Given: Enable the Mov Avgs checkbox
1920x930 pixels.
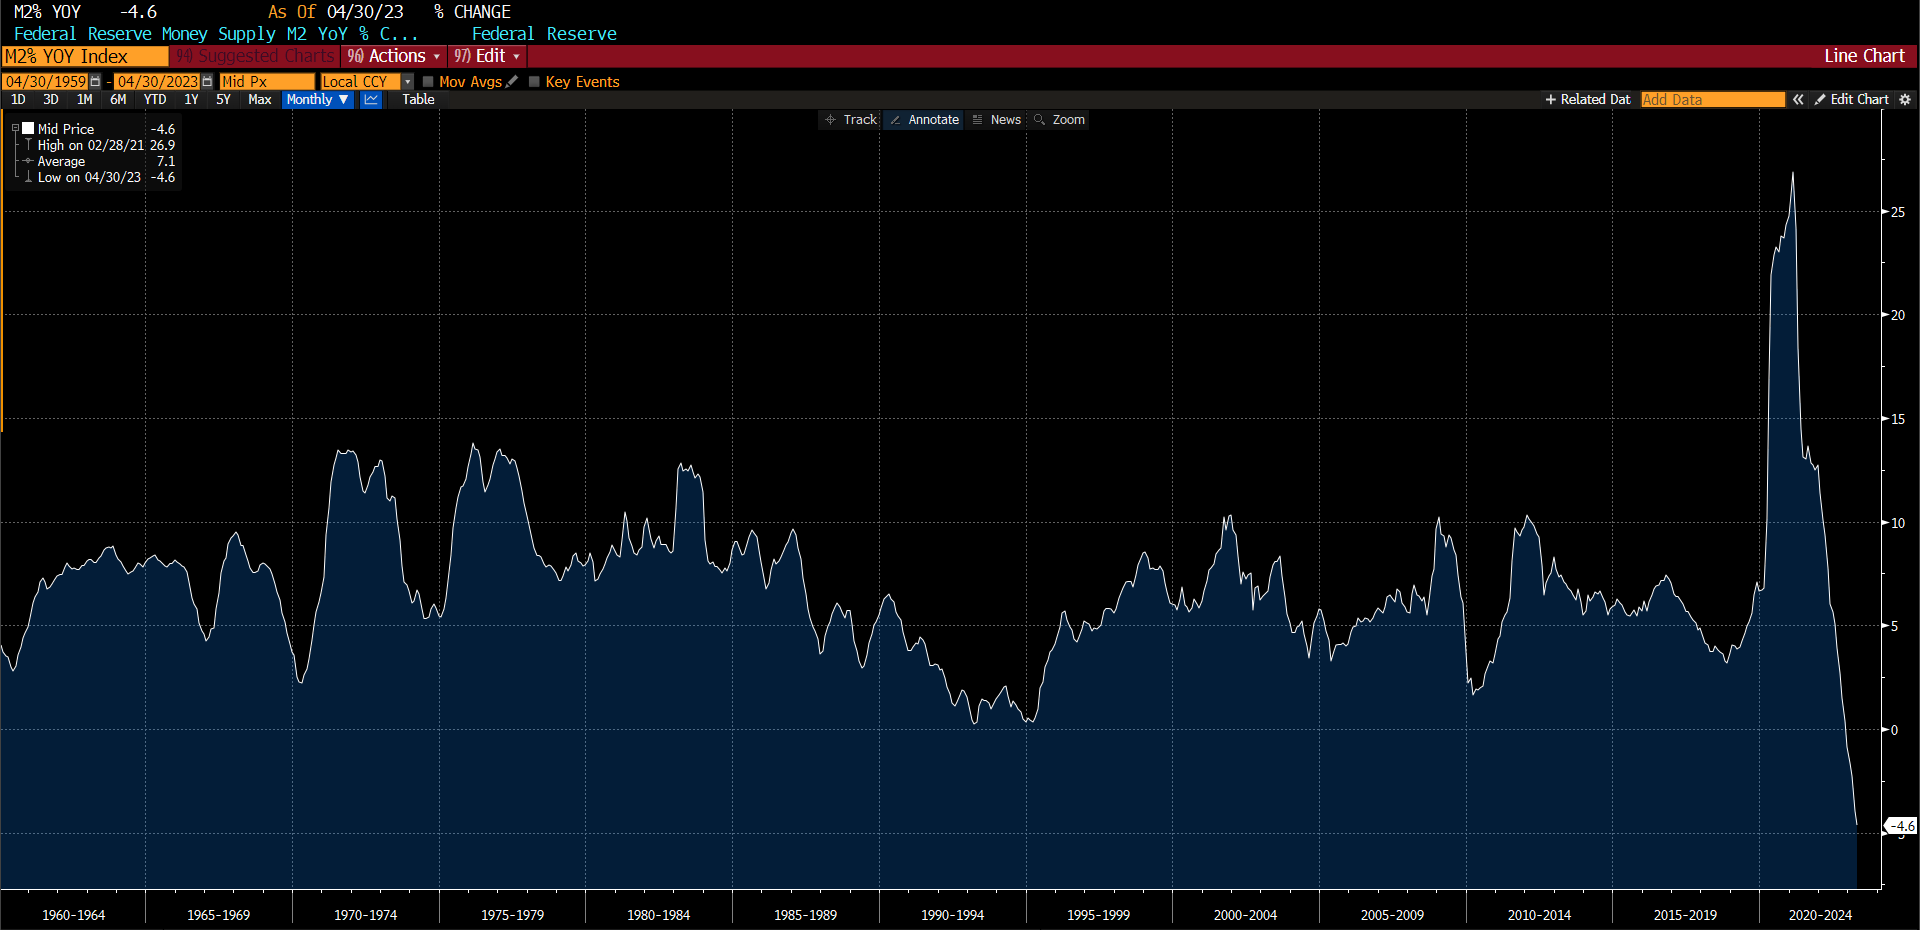Looking at the screenshot, I should coord(428,82).
